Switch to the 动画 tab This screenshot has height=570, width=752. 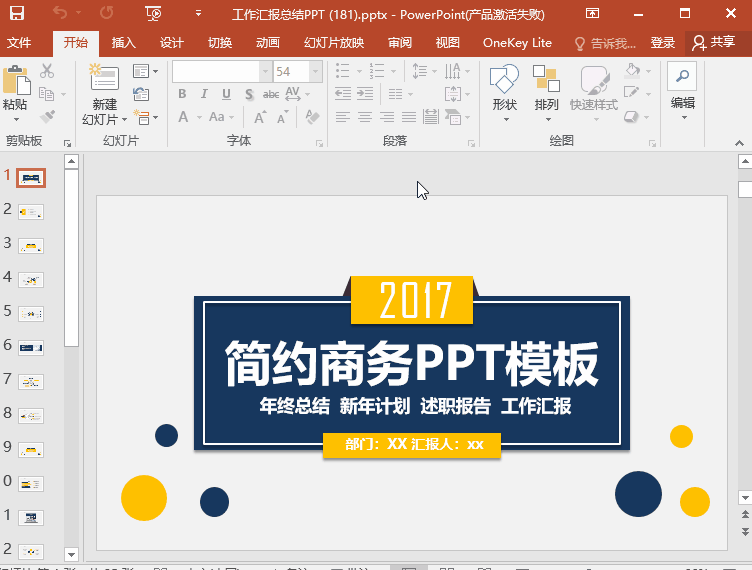coord(268,43)
